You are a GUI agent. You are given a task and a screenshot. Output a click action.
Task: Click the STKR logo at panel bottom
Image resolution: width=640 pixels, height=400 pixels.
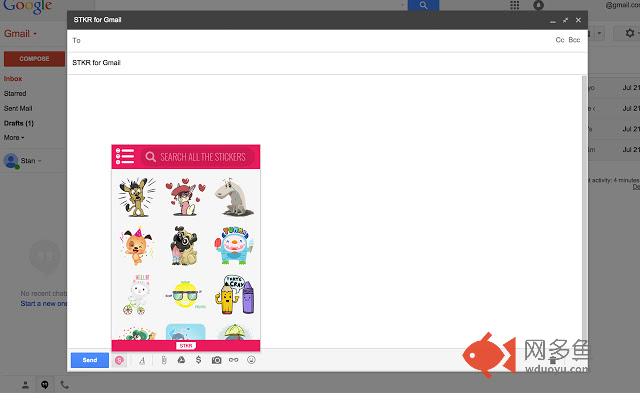click(186, 346)
